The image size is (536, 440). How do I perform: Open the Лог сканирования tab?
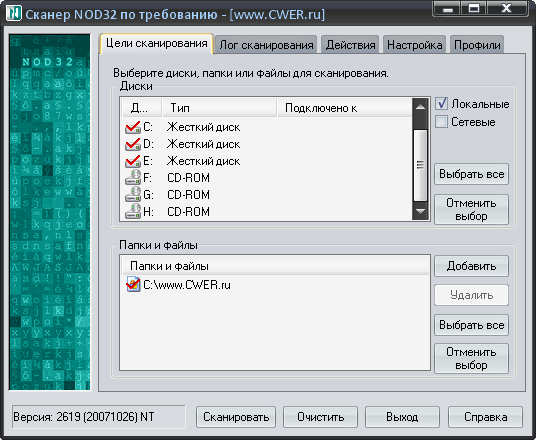(266, 45)
